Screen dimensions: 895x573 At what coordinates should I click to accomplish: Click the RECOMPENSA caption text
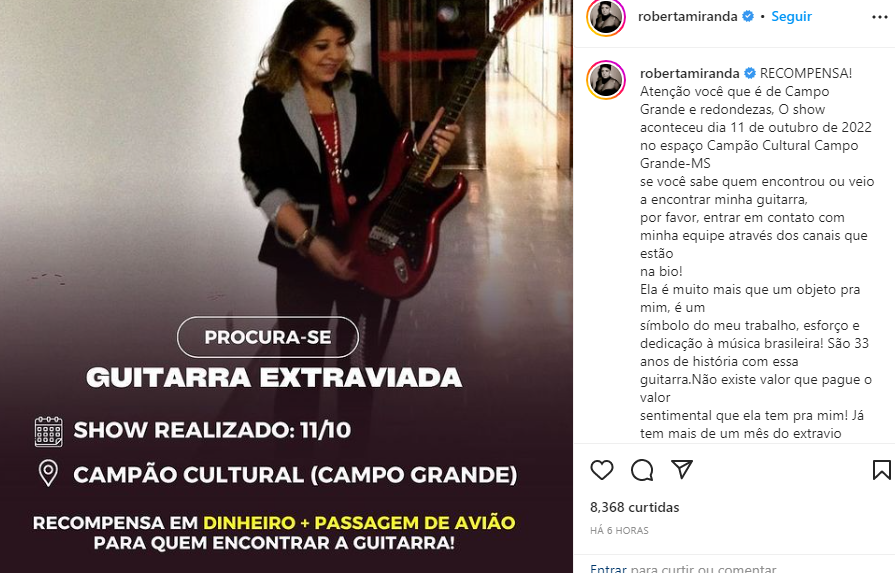point(805,73)
